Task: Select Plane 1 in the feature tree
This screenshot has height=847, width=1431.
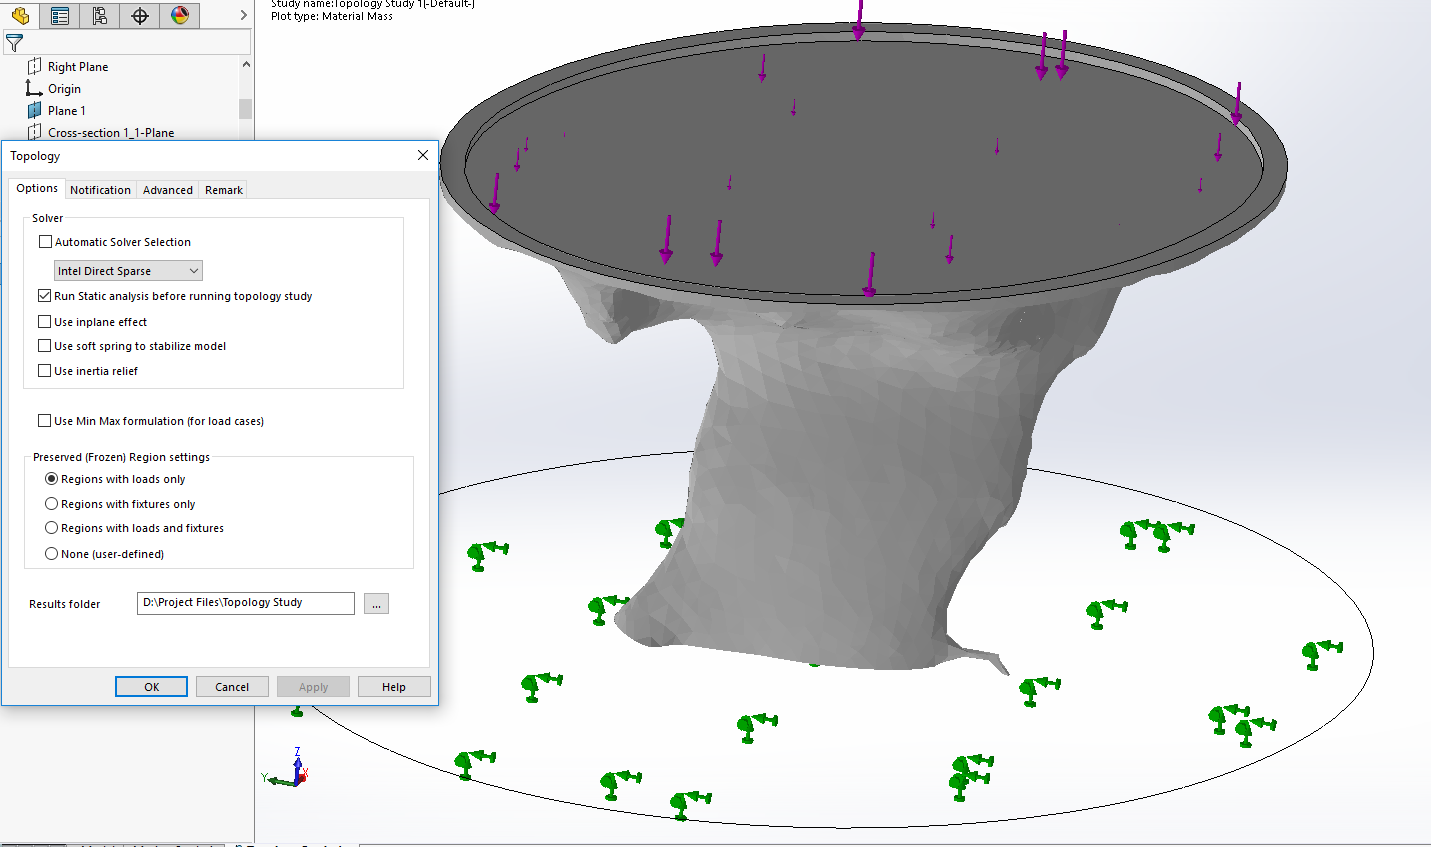Action: [67, 110]
